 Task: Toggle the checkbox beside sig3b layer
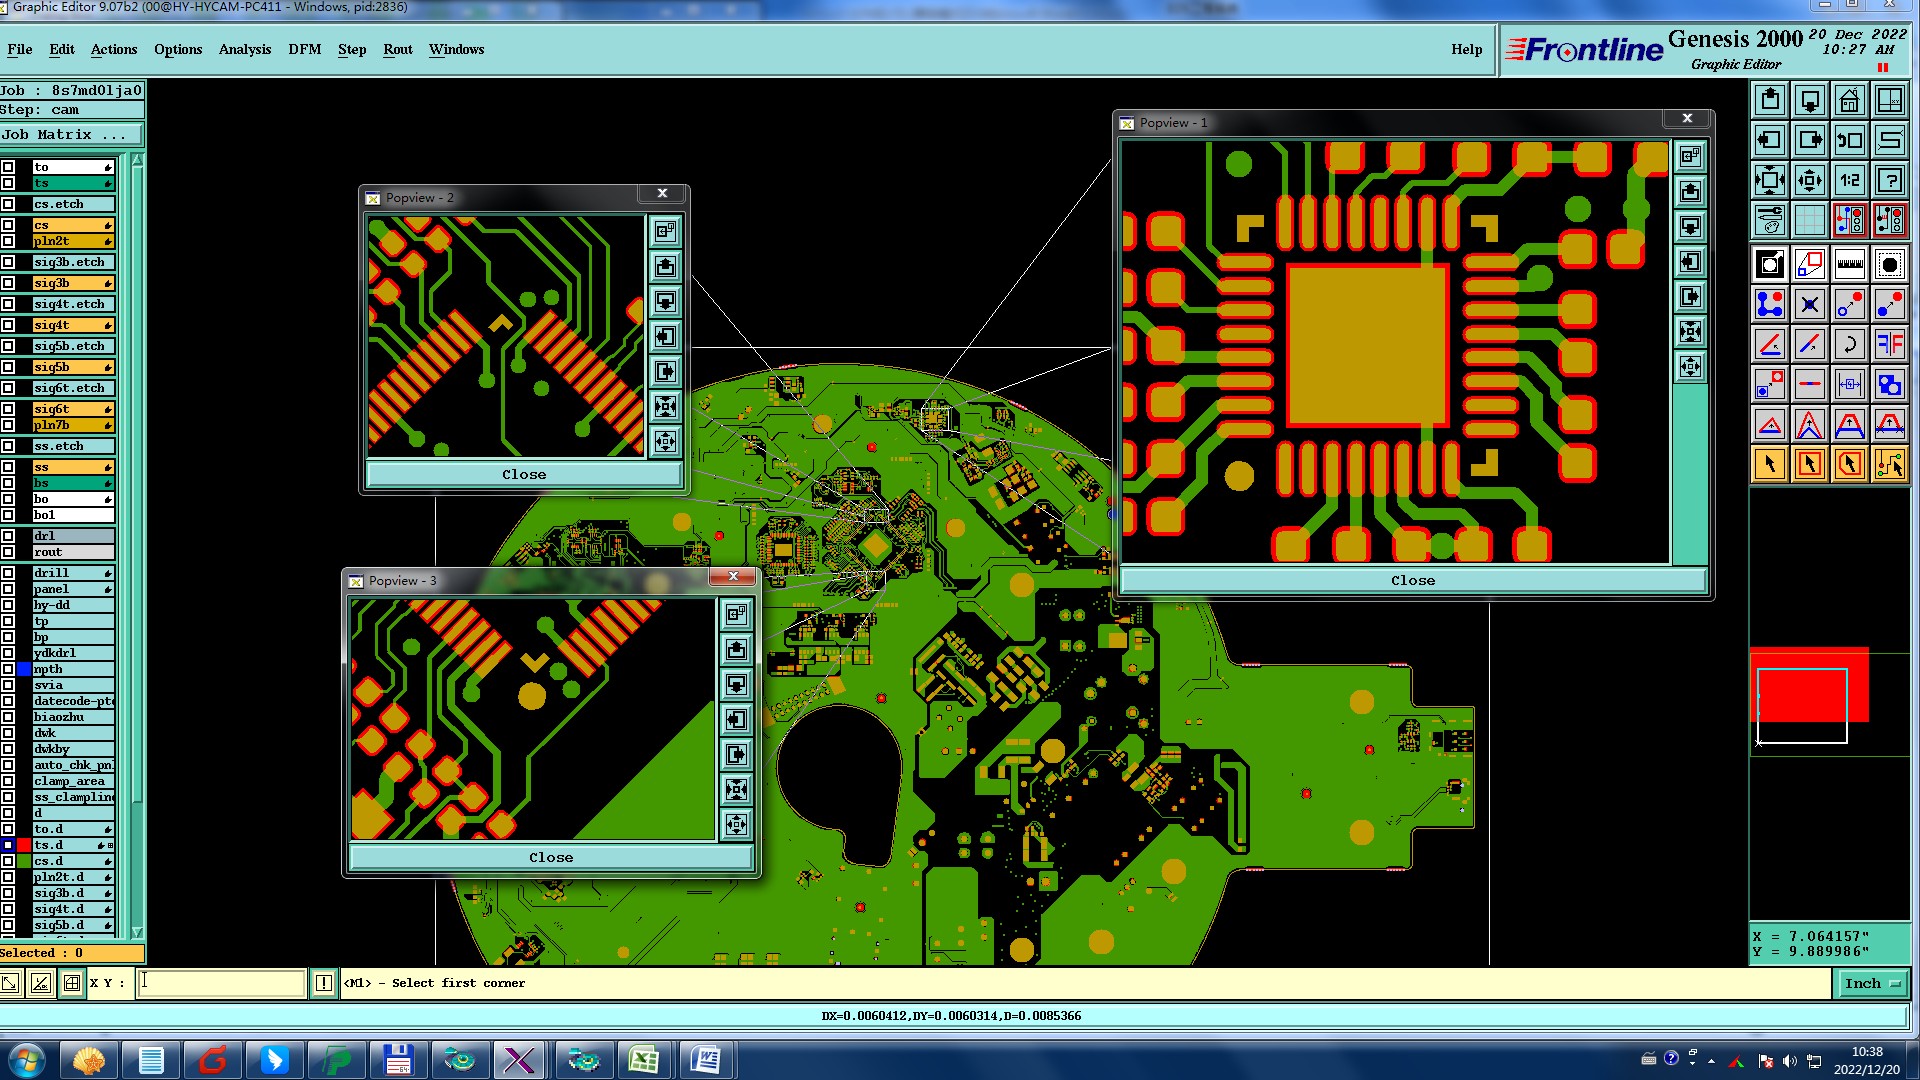[8, 283]
